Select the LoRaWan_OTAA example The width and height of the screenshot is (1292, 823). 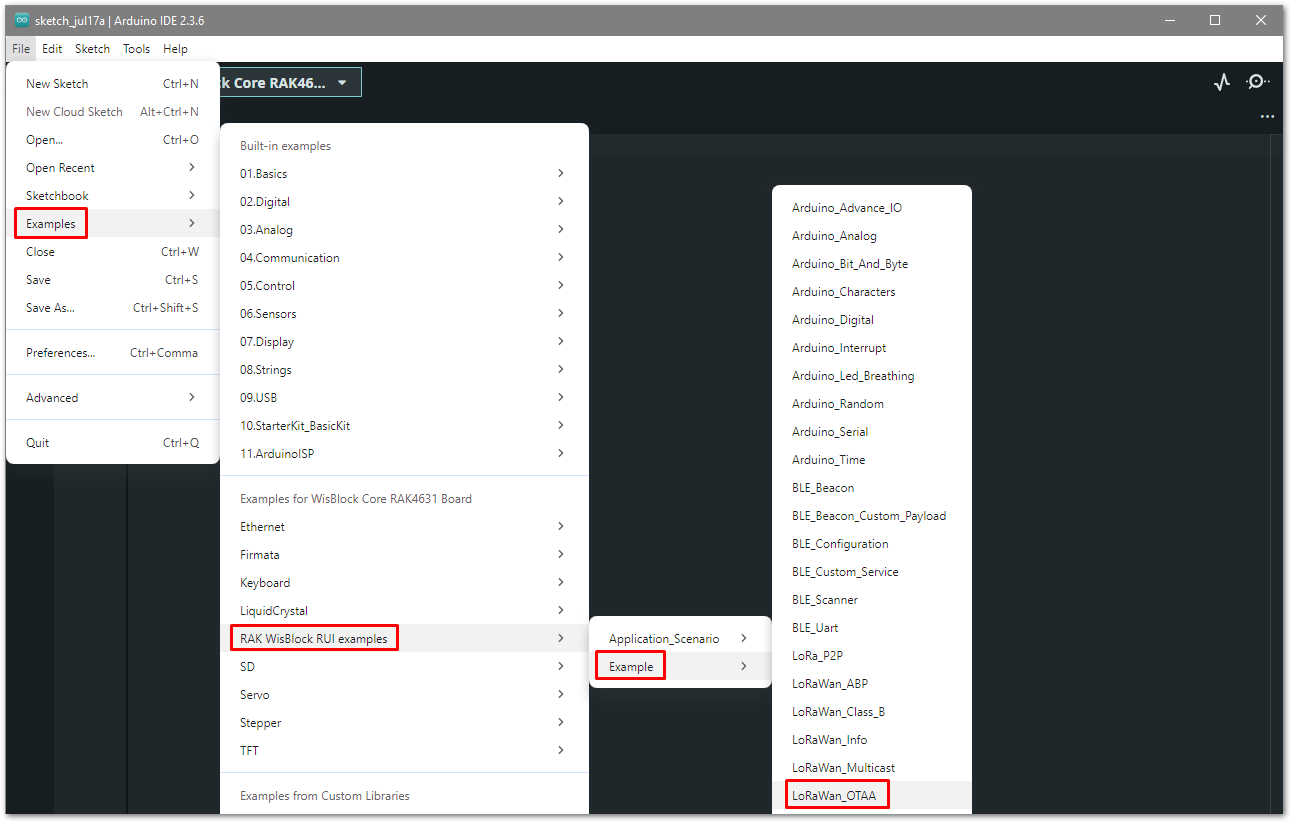click(837, 794)
